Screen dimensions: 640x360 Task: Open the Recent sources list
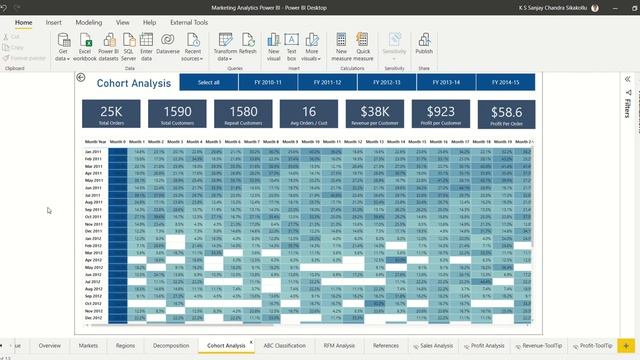point(193,47)
